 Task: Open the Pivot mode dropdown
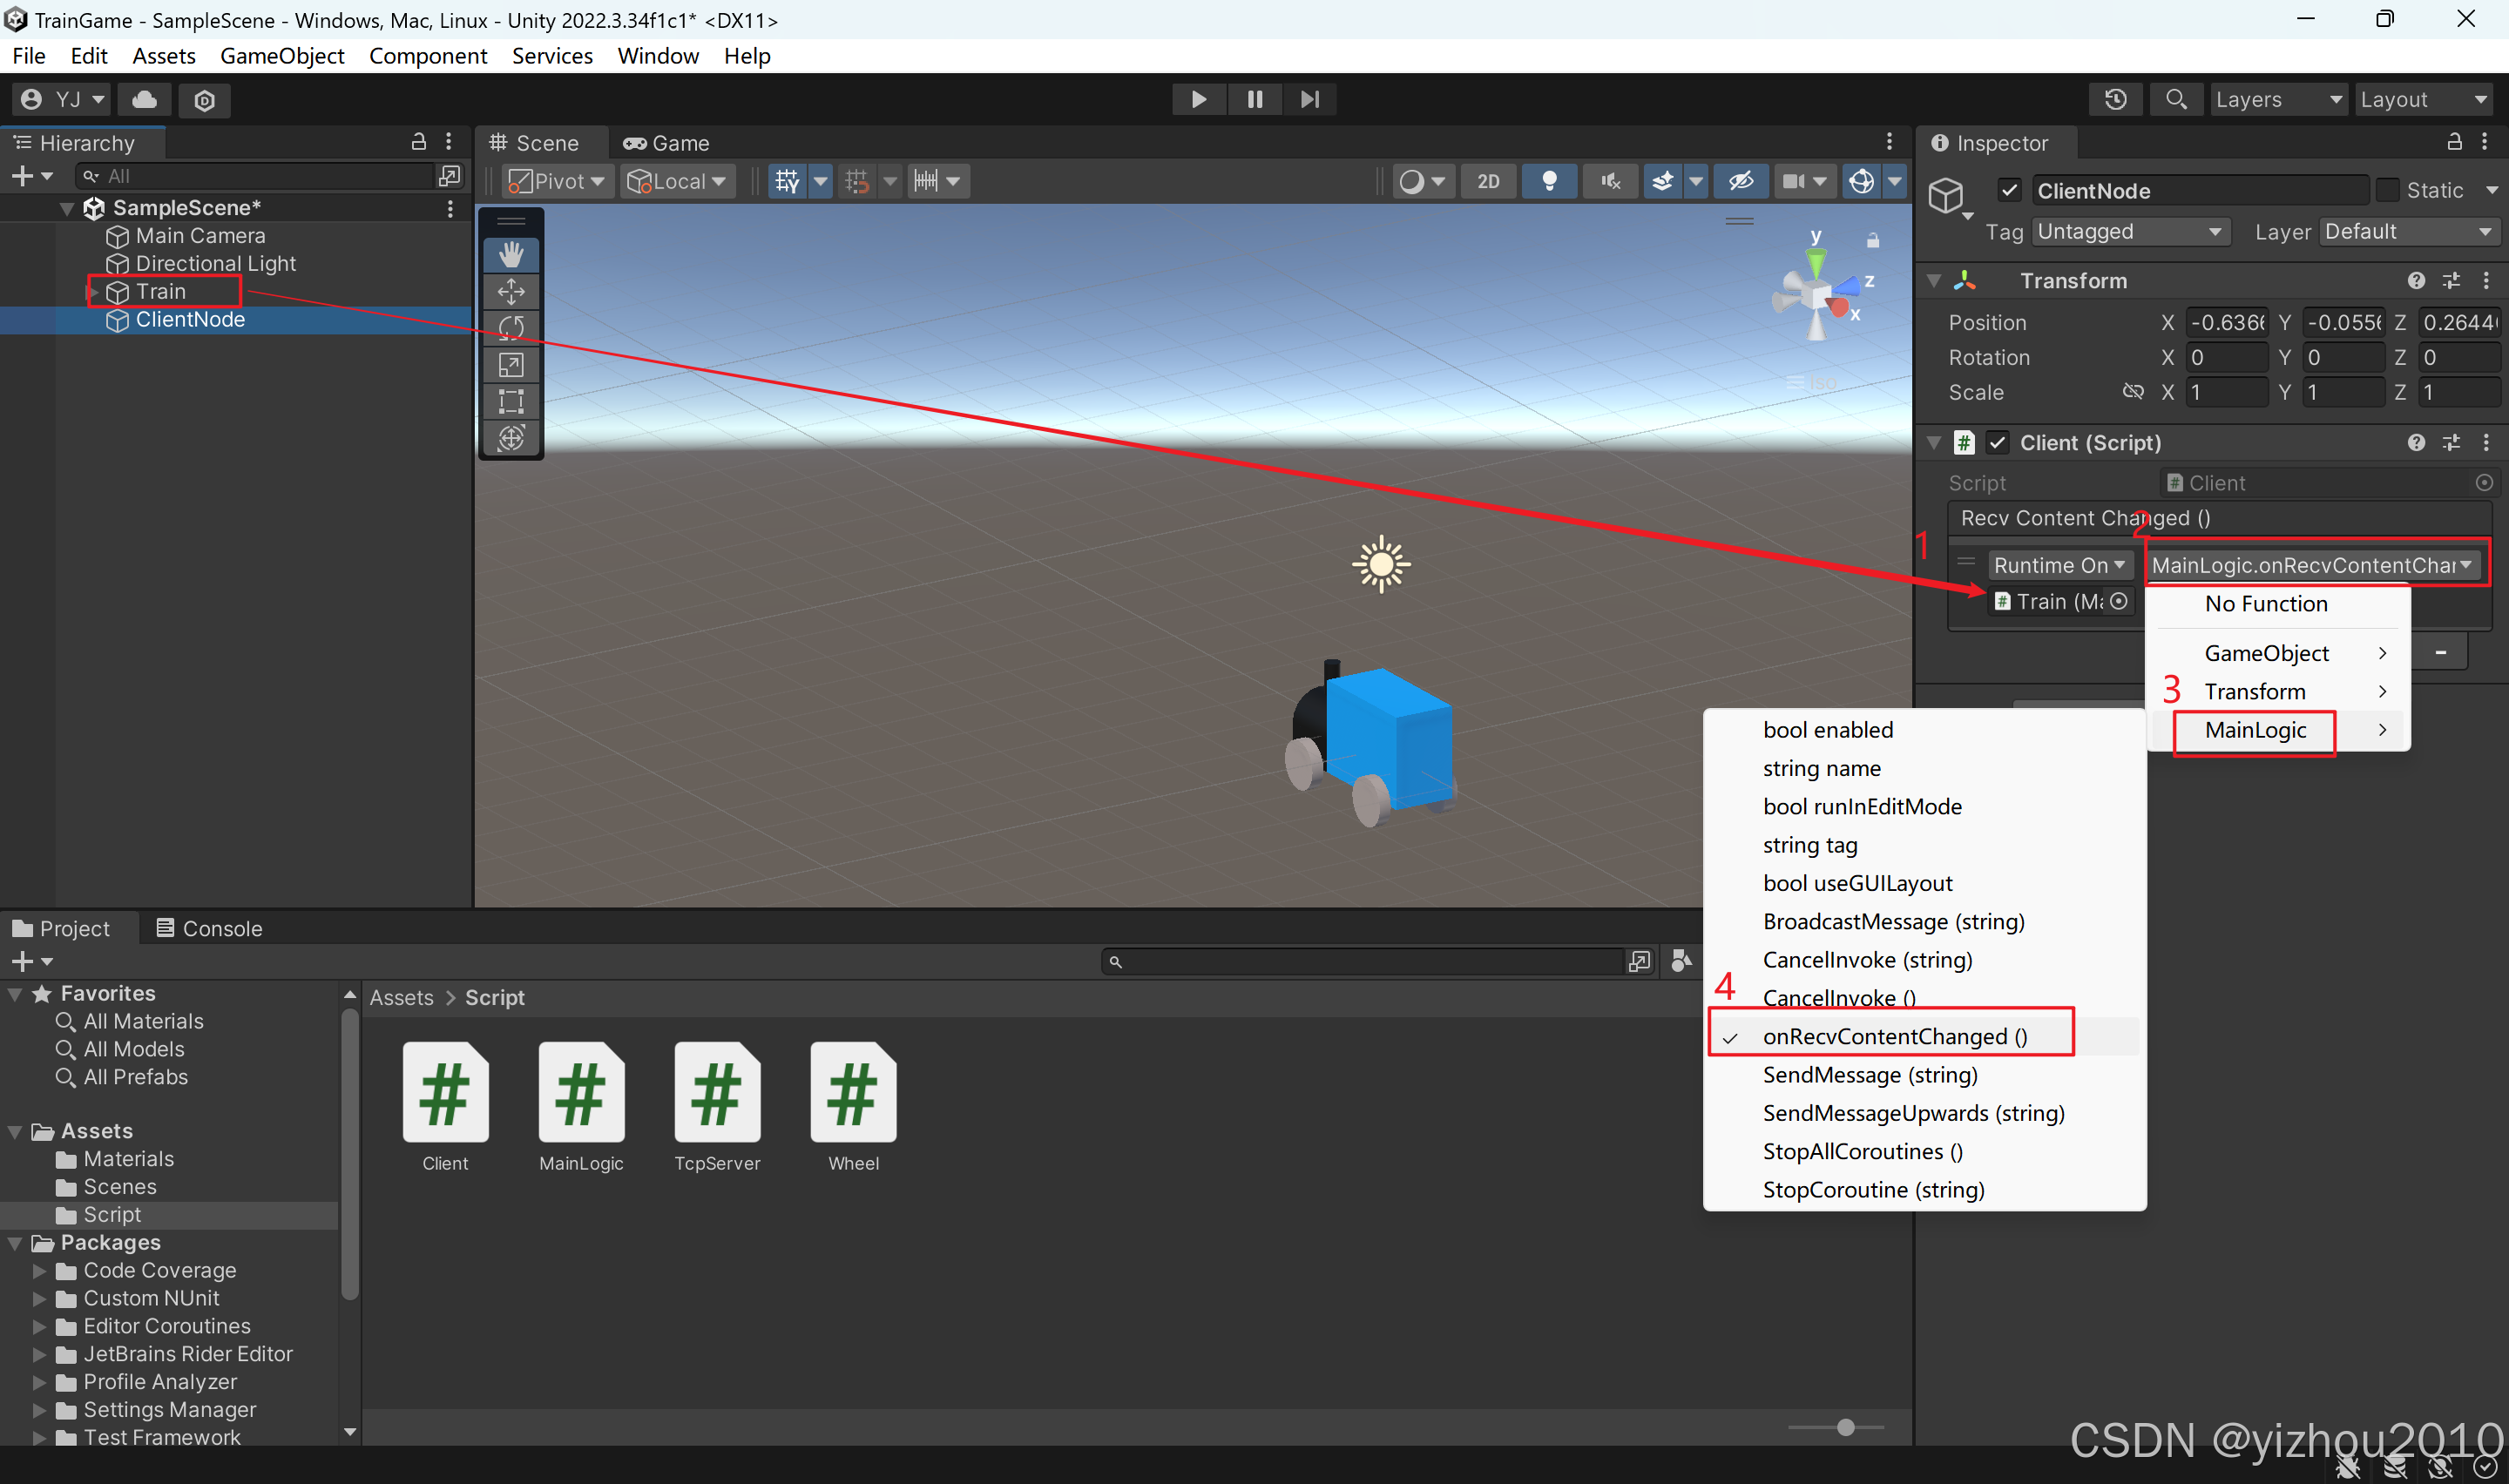(558, 181)
